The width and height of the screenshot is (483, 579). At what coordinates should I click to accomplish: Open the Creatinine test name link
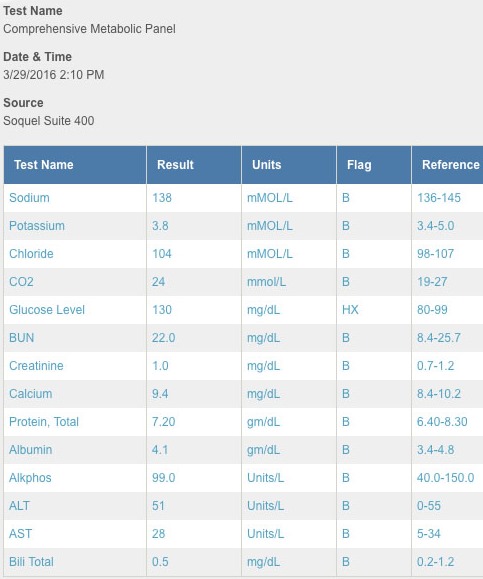tap(36, 366)
